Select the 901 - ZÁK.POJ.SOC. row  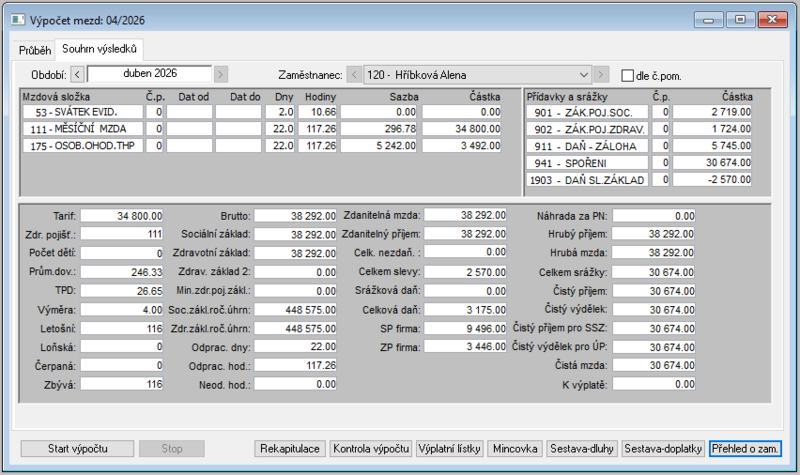click(639, 112)
